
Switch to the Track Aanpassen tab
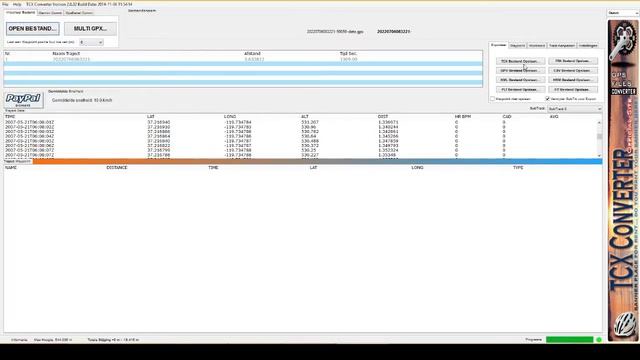[562, 46]
